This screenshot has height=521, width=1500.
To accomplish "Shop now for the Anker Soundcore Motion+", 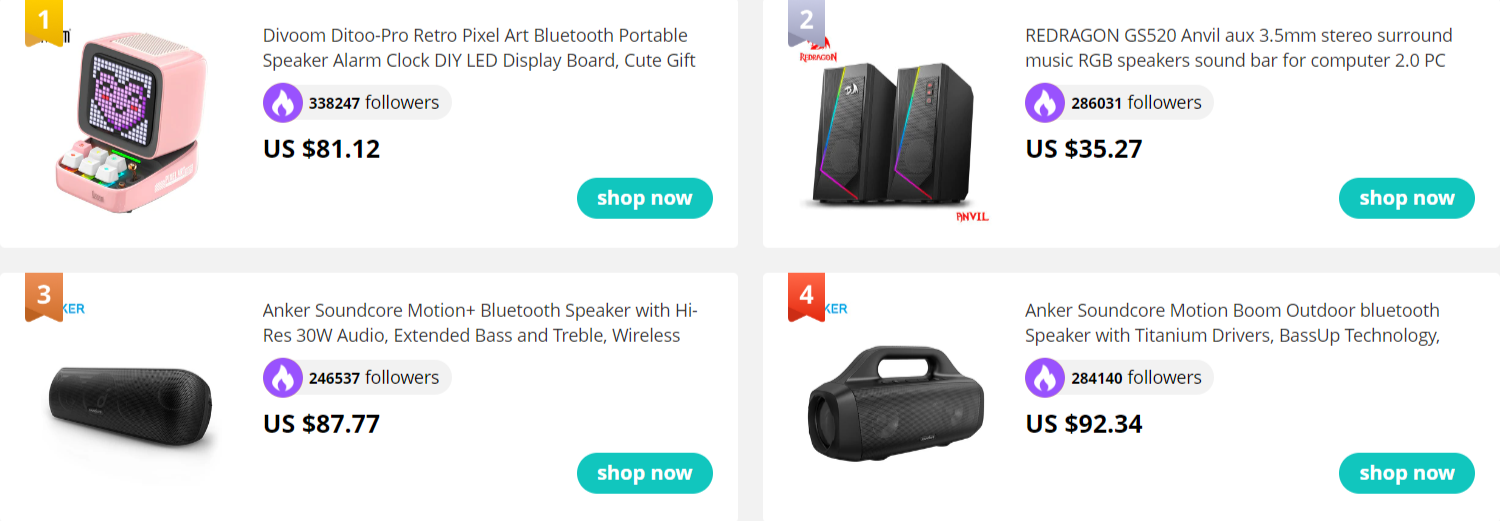I will 645,473.
